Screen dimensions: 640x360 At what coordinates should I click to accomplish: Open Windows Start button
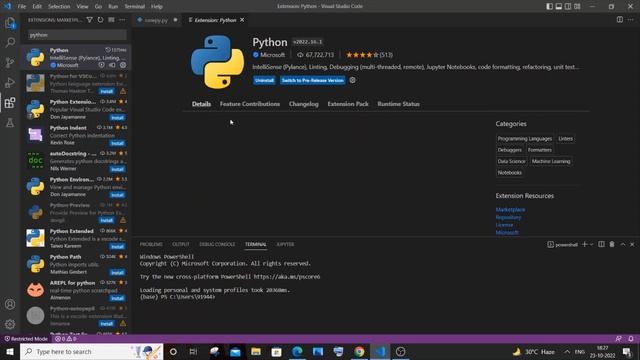(10, 351)
